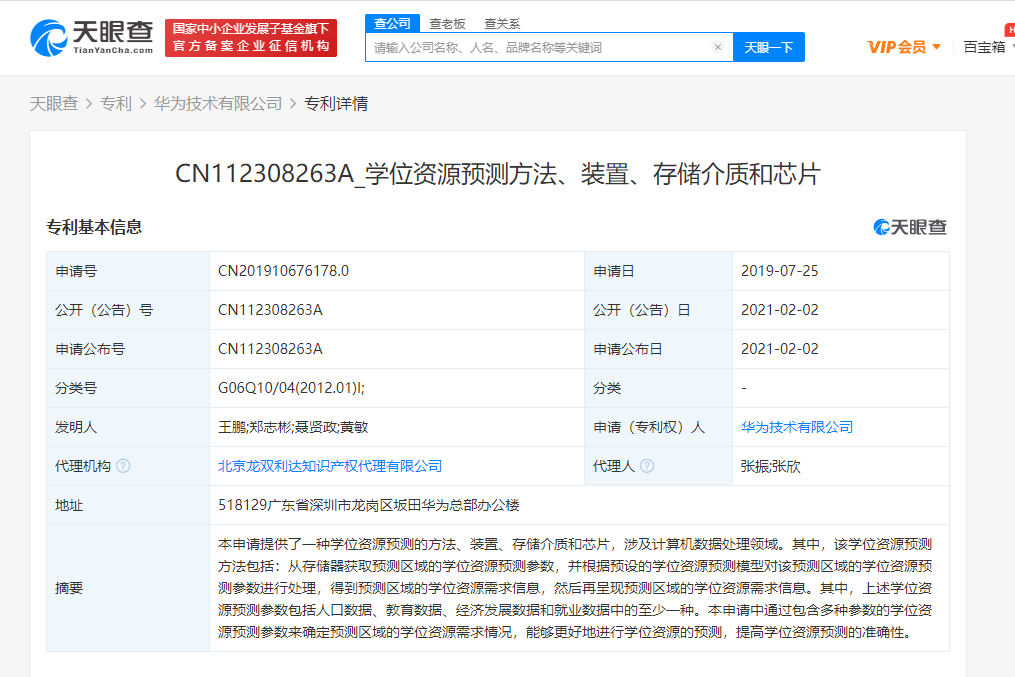The image size is (1015, 677).
Task: Click the help icon next to 代理机构
Action: coord(123,466)
